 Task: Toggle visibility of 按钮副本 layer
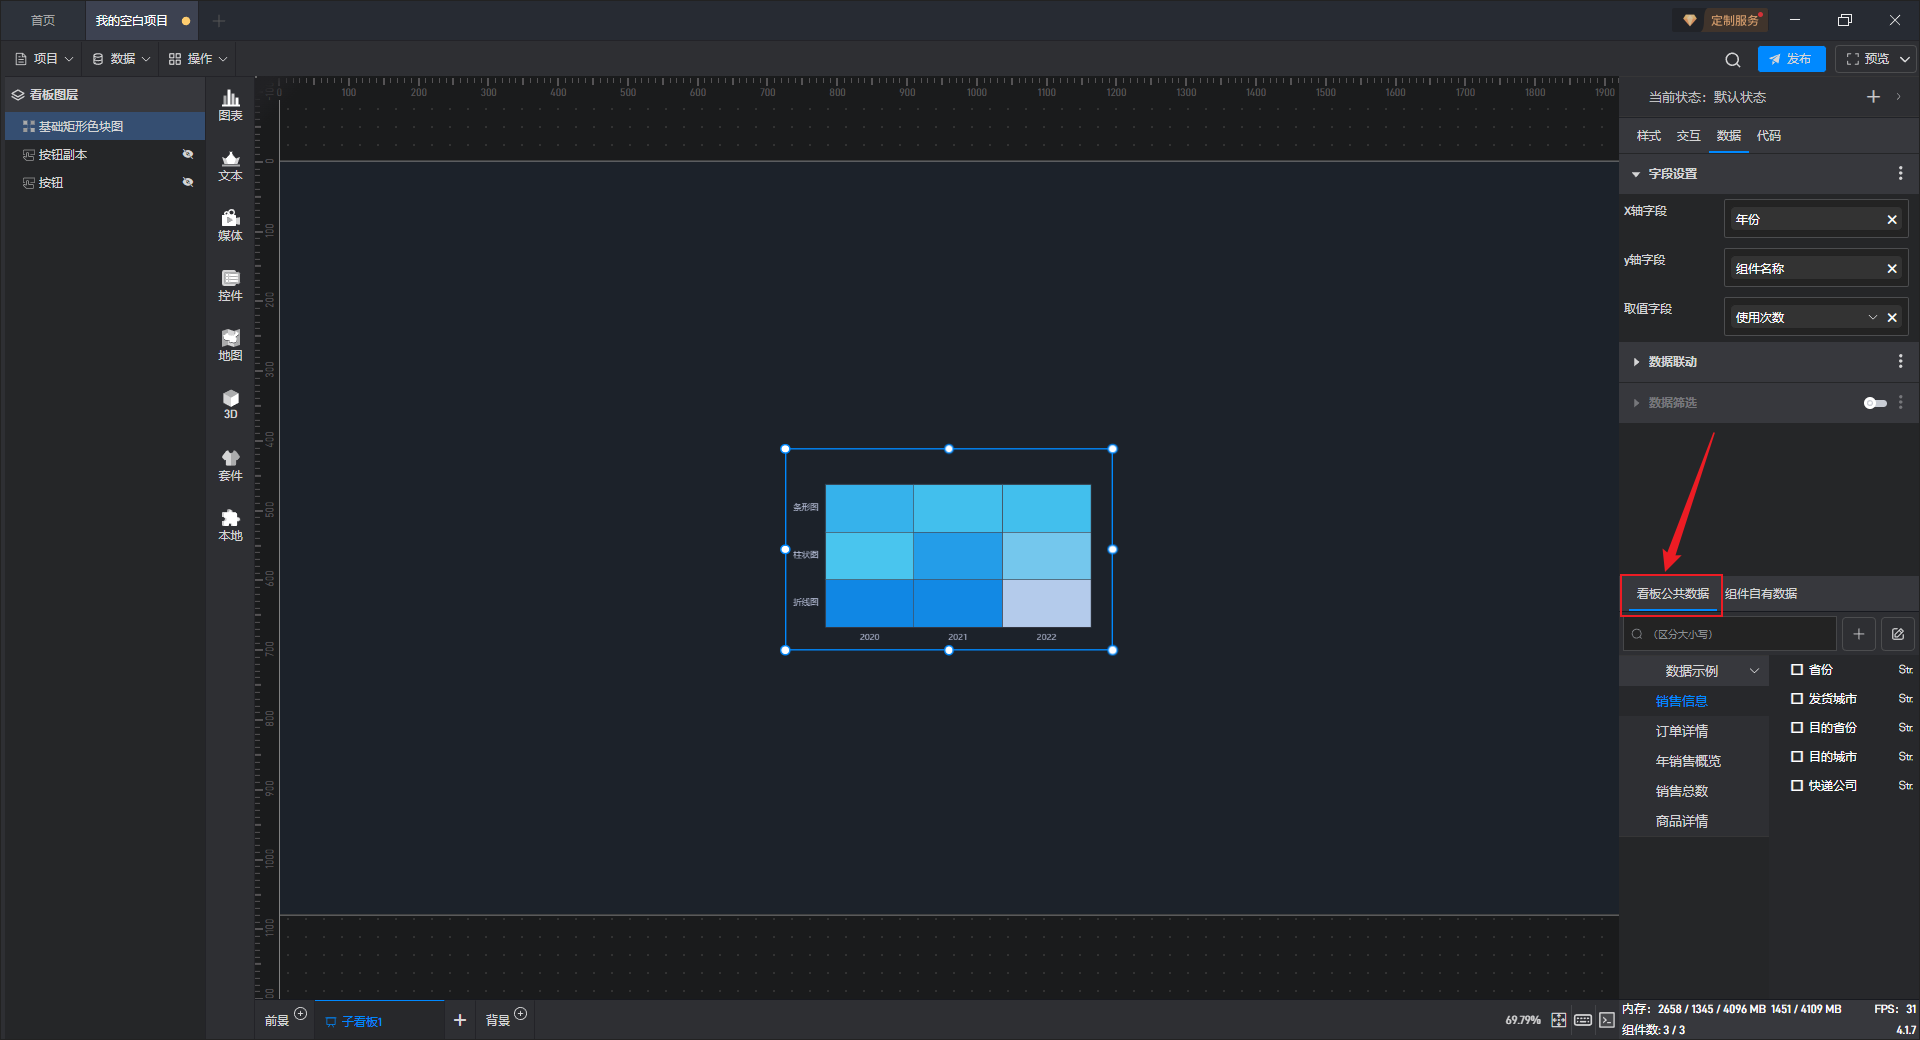tap(187, 154)
